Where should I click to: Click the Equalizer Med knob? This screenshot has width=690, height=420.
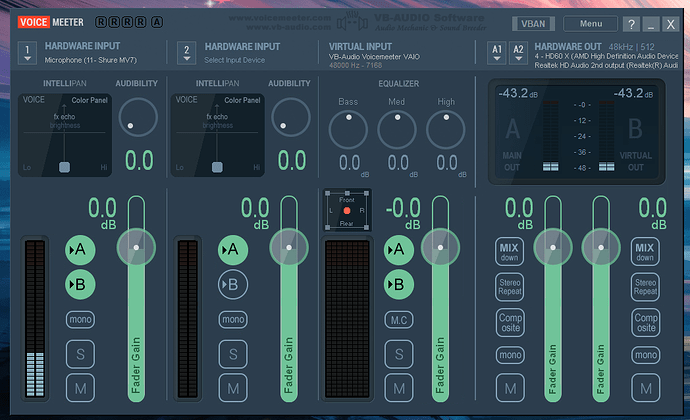(397, 129)
